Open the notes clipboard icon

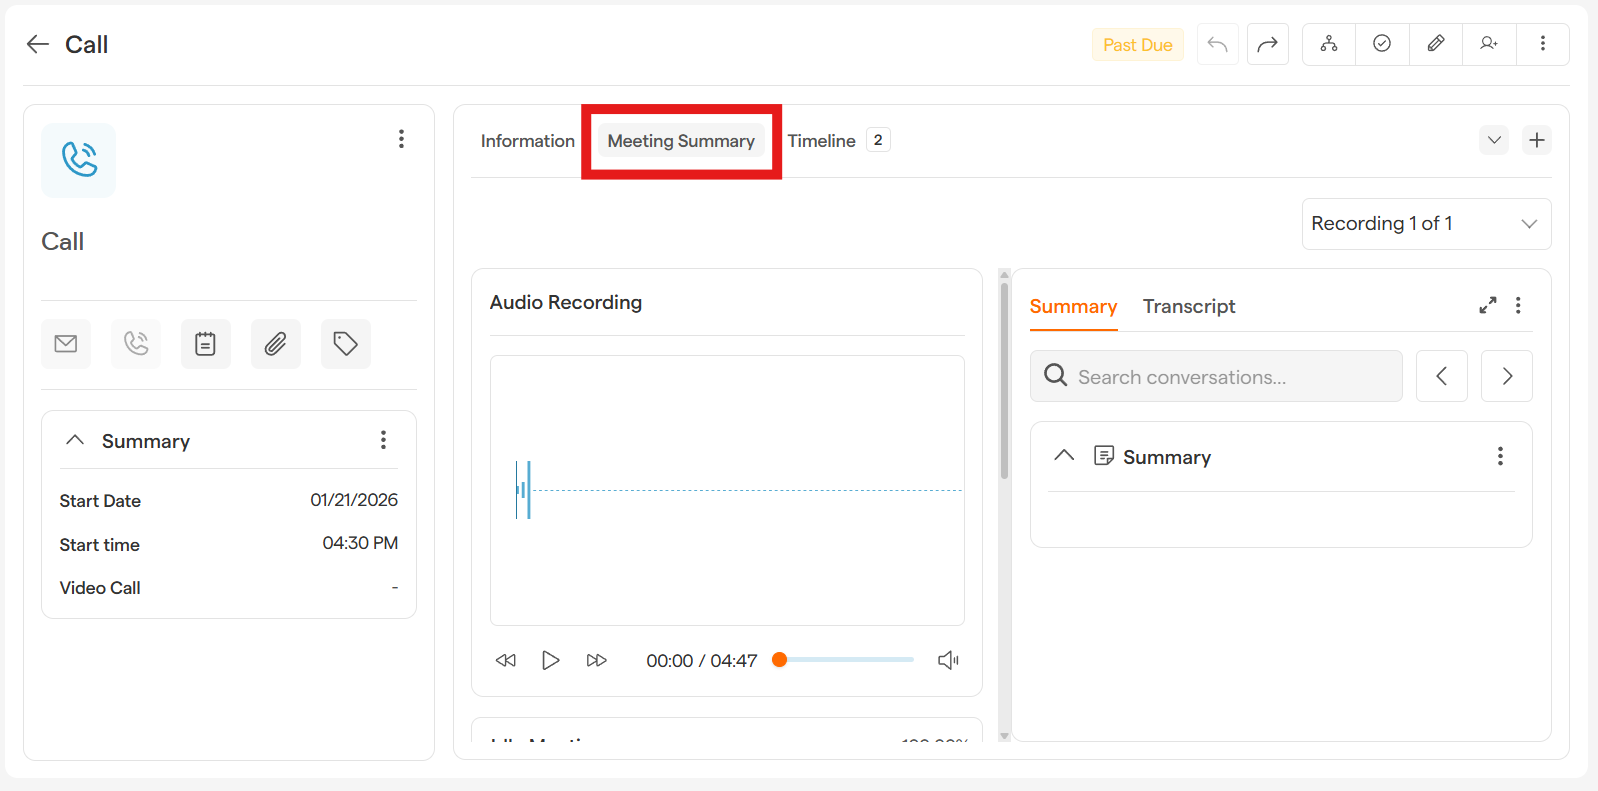coord(205,344)
